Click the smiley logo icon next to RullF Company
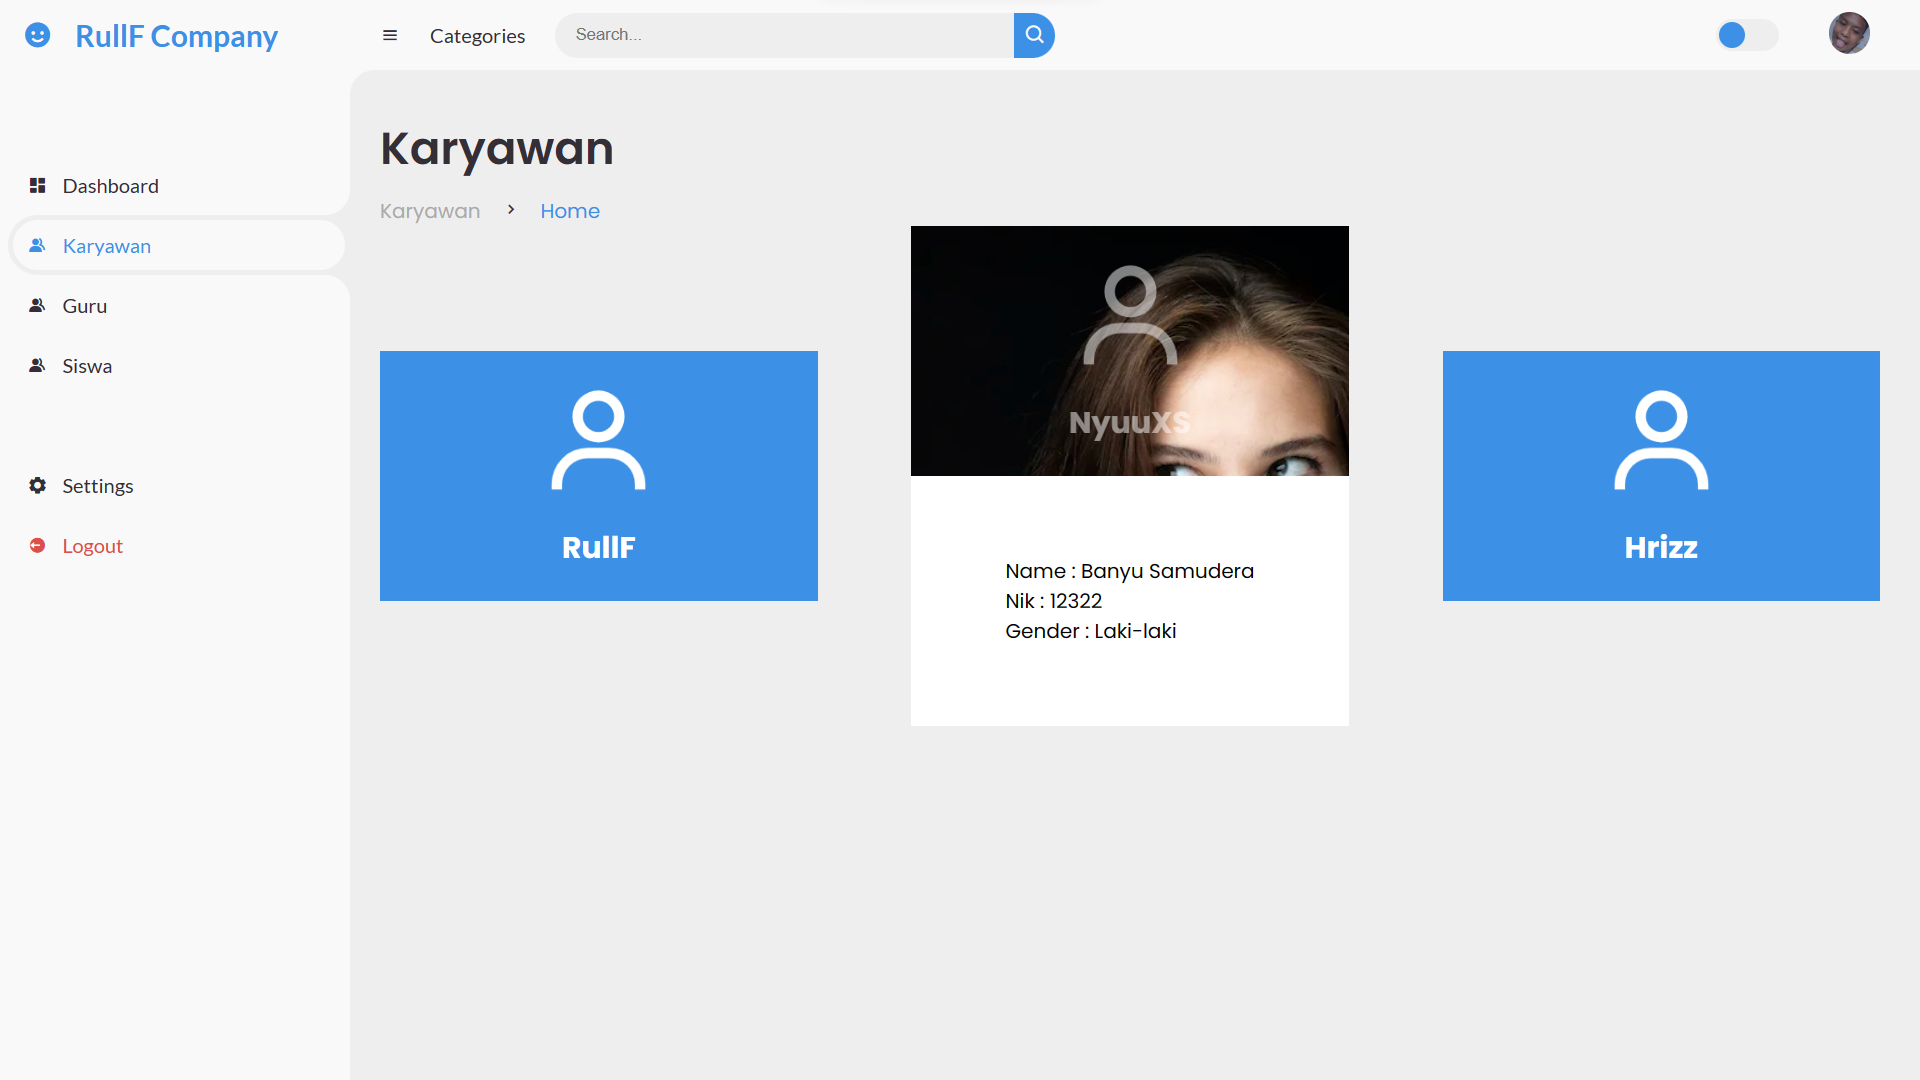 tap(38, 35)
